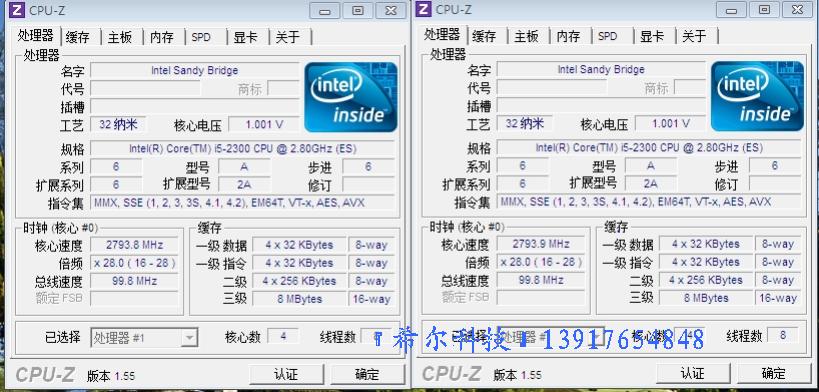
Task: Open SPD tab in right CPU-Z window
Action: pyautogui.click(x=607, y=36)
